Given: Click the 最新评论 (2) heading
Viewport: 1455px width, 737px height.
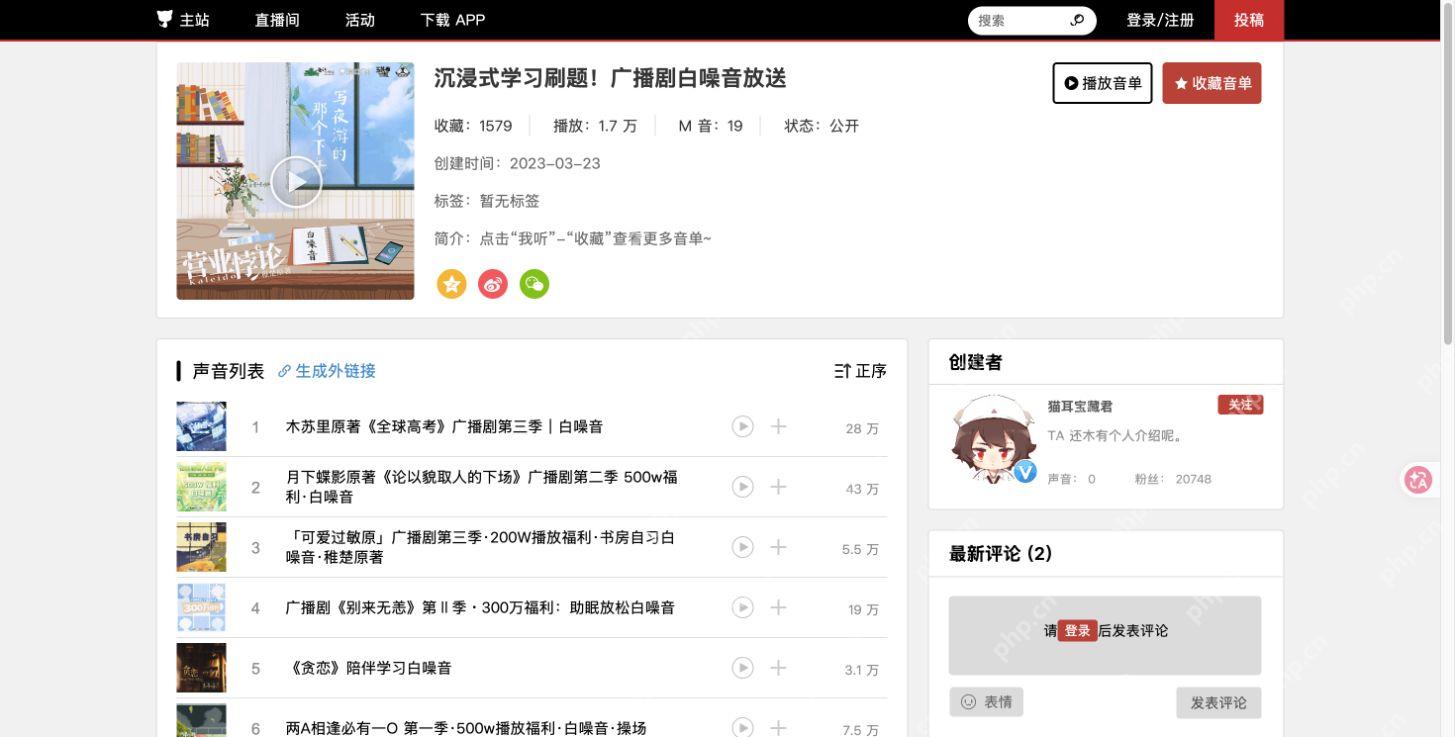Looking at the screenshot, I should [x=1000, y=554].
